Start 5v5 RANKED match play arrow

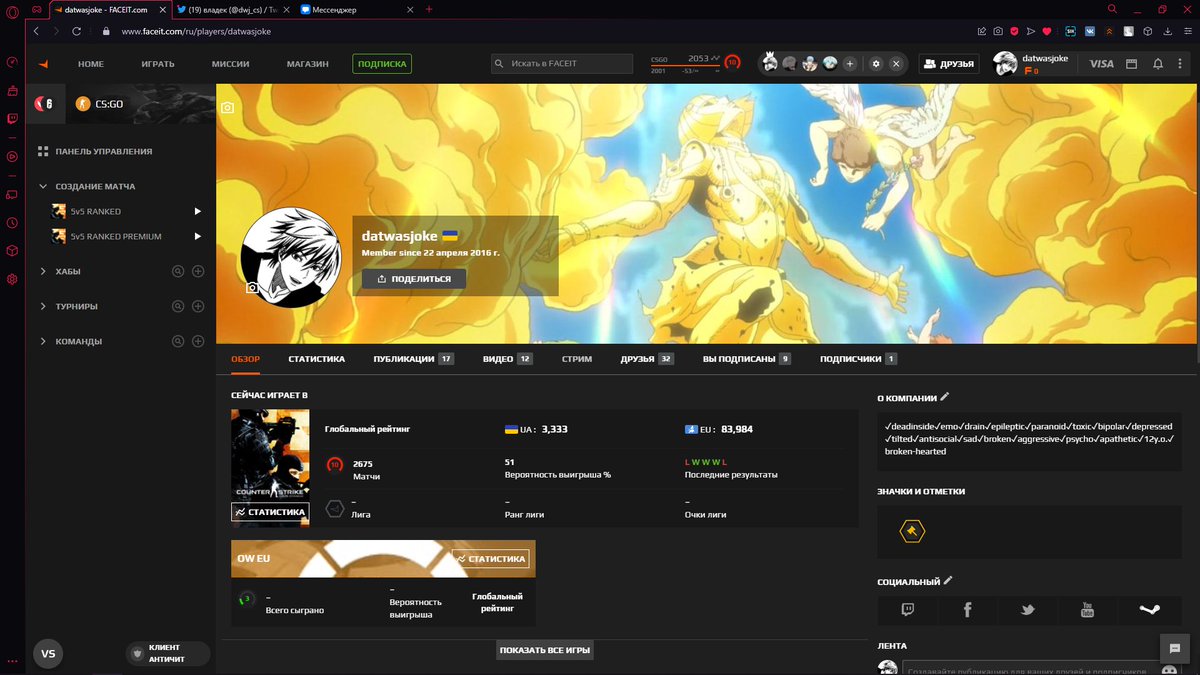[x=198, y=211]
